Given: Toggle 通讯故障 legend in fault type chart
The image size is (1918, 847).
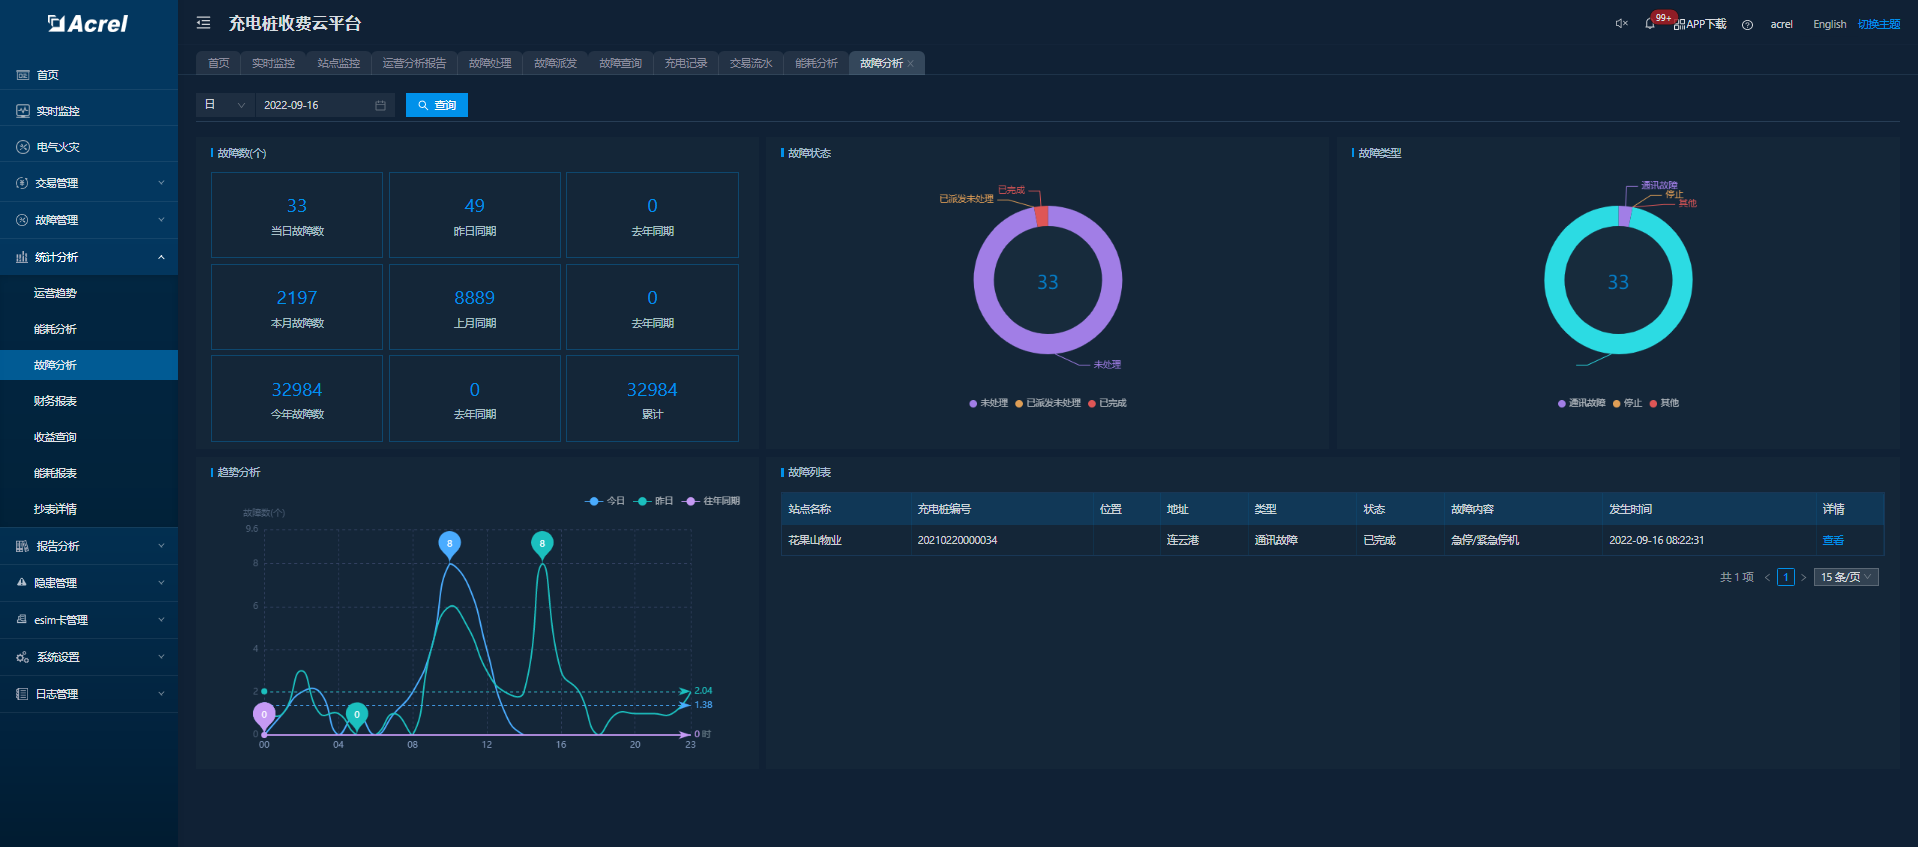Looking at the screenshot, I should pyautogui.click(x=1581, y=403).
